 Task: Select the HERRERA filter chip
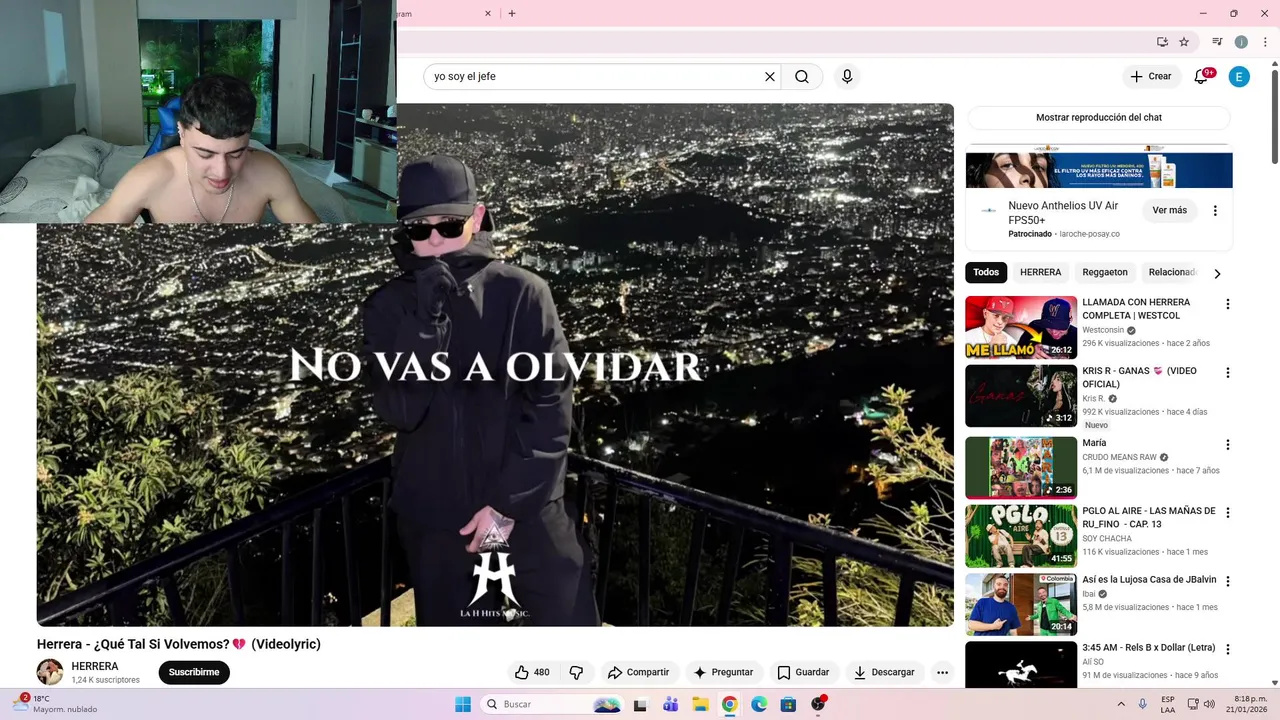point(1040,272)
